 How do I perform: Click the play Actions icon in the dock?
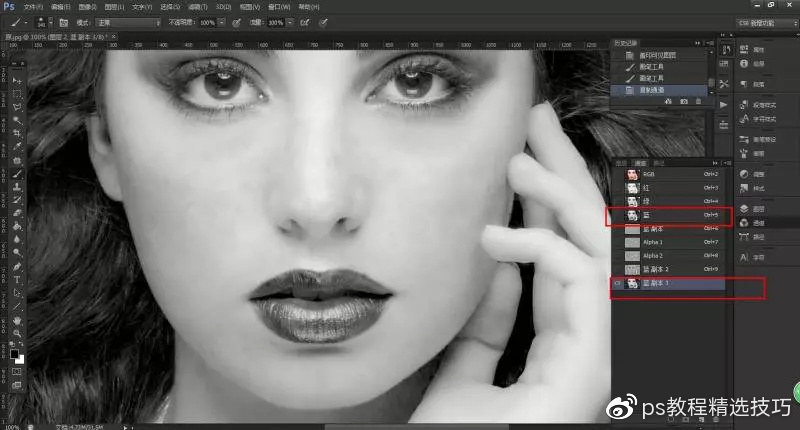click(723, 104)
